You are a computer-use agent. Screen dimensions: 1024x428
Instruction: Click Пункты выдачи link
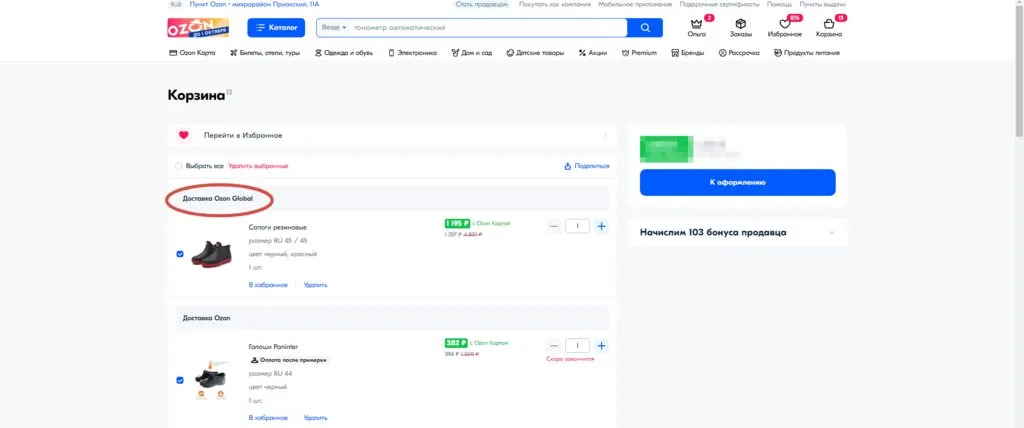pos(822,5)
